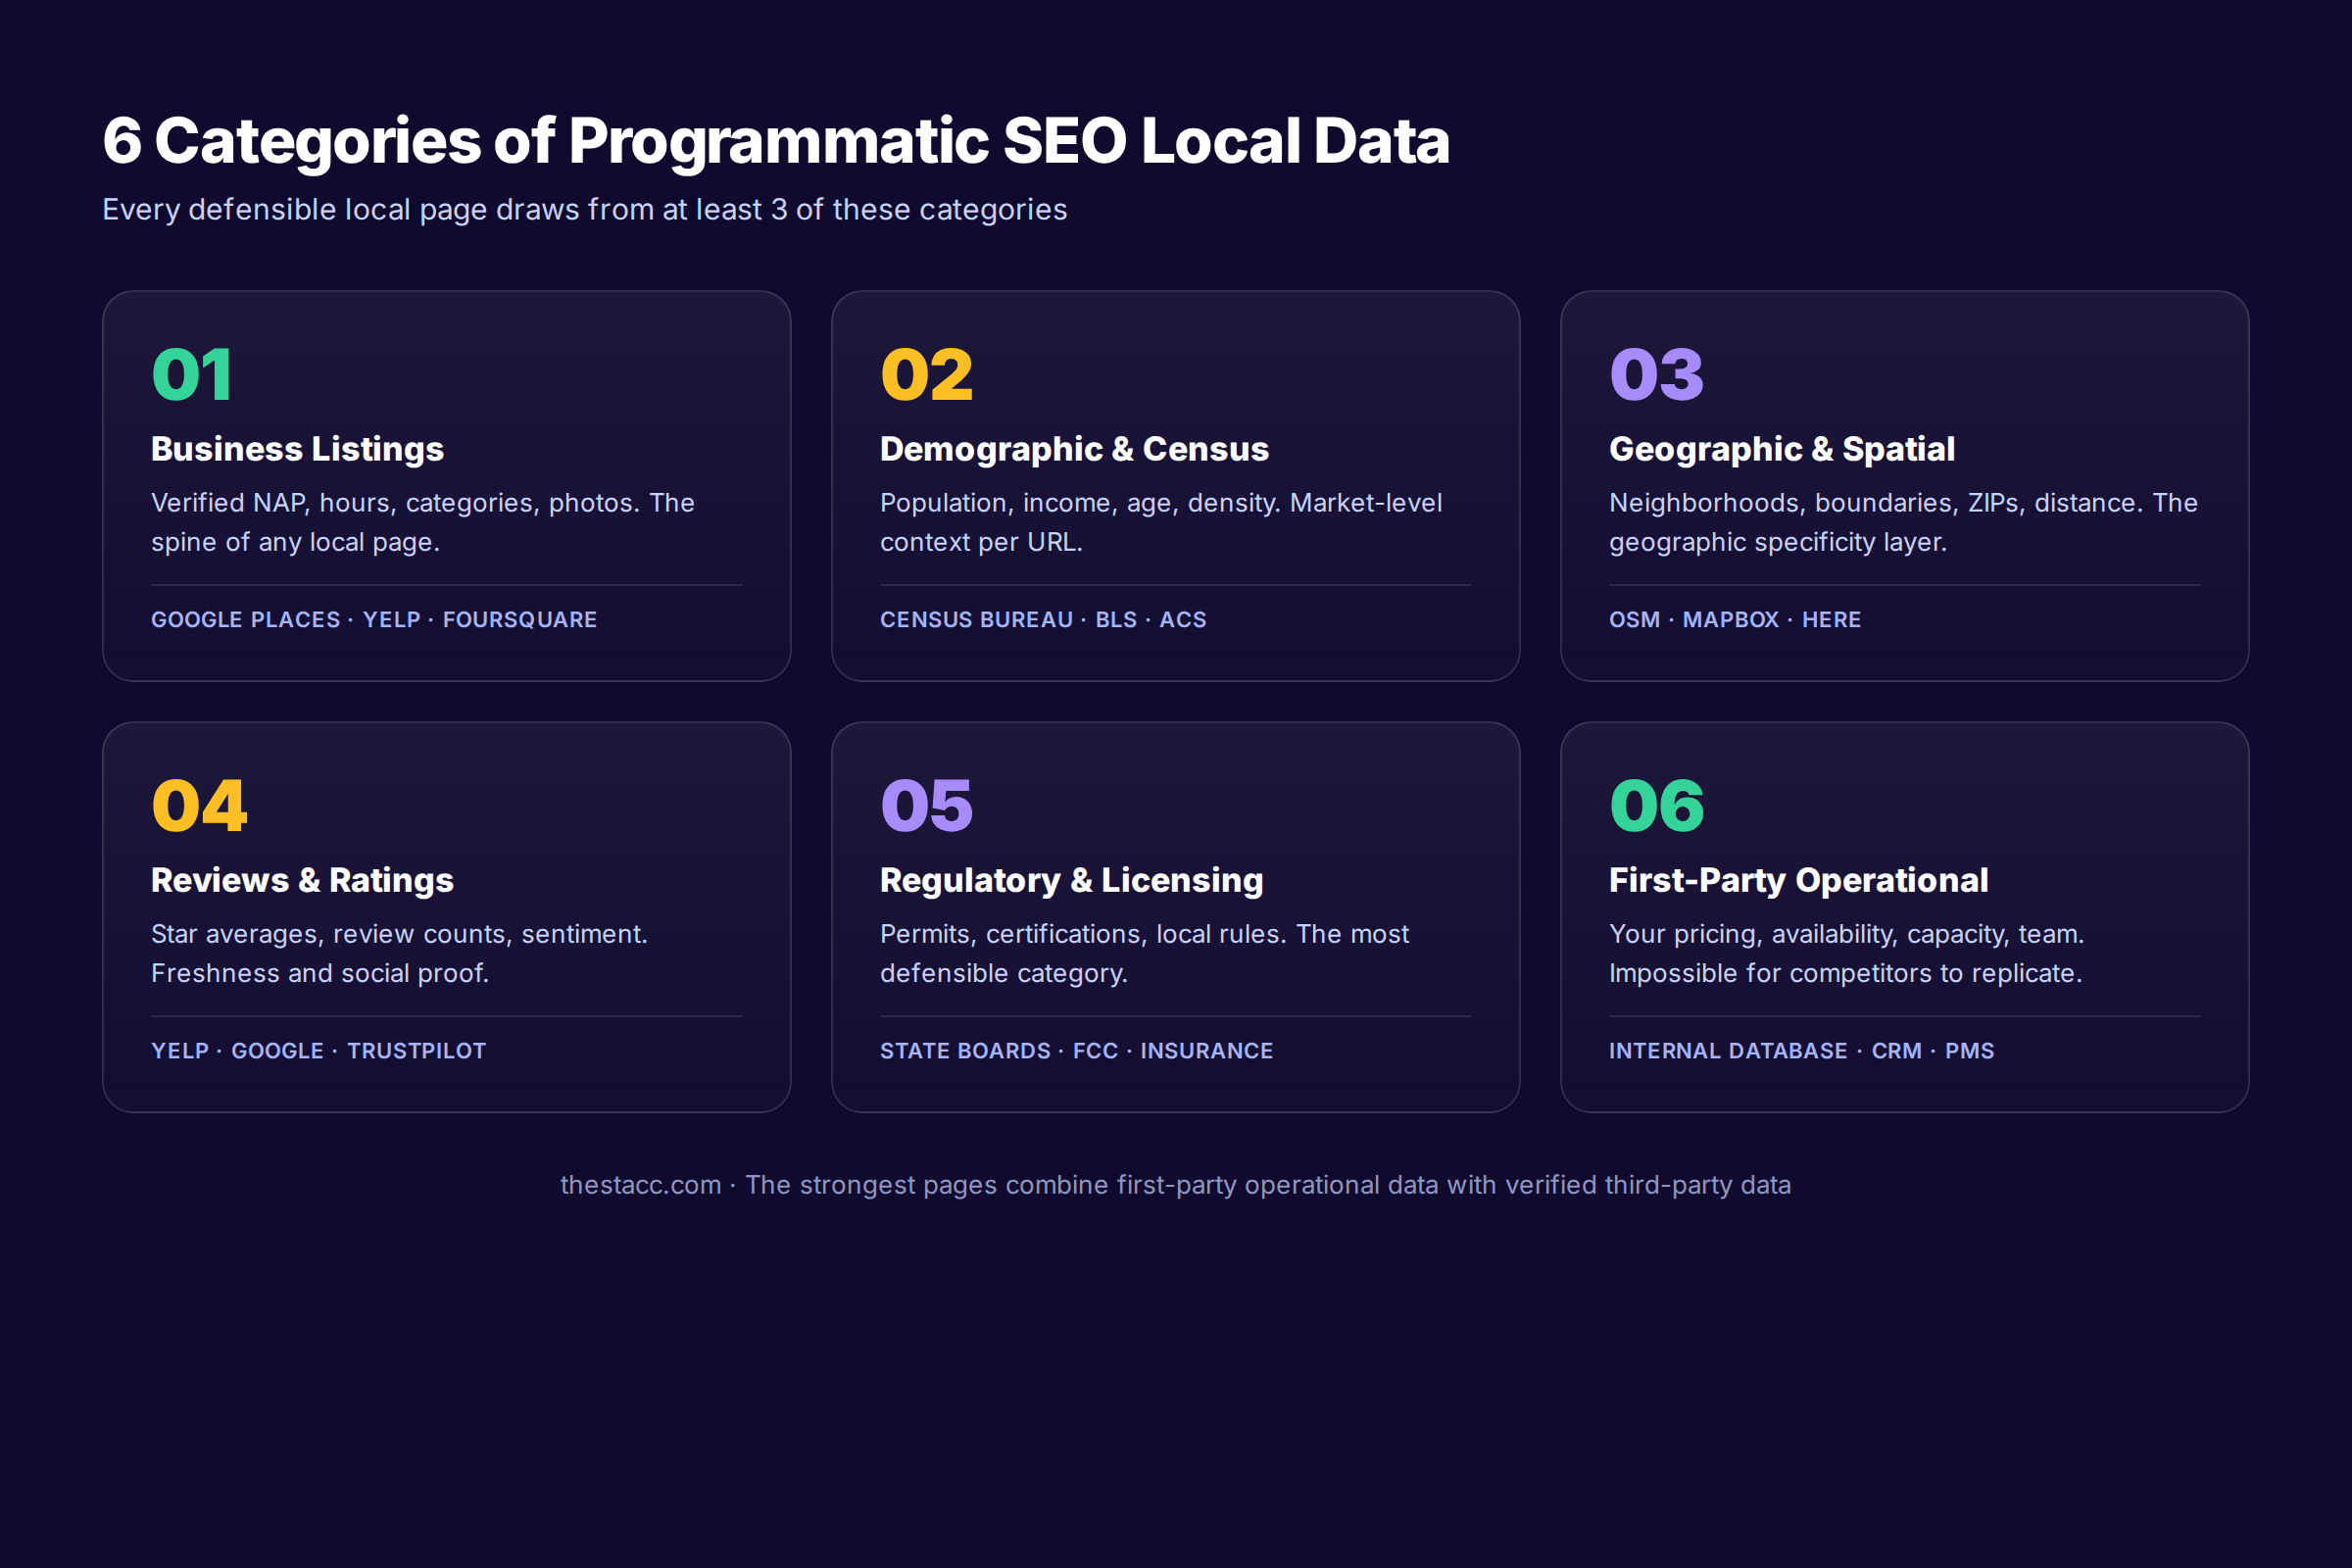Click the 'Regulatory & Licensing' heading
This screenshot has width=2352, height=1568.
click(1072, 881)
